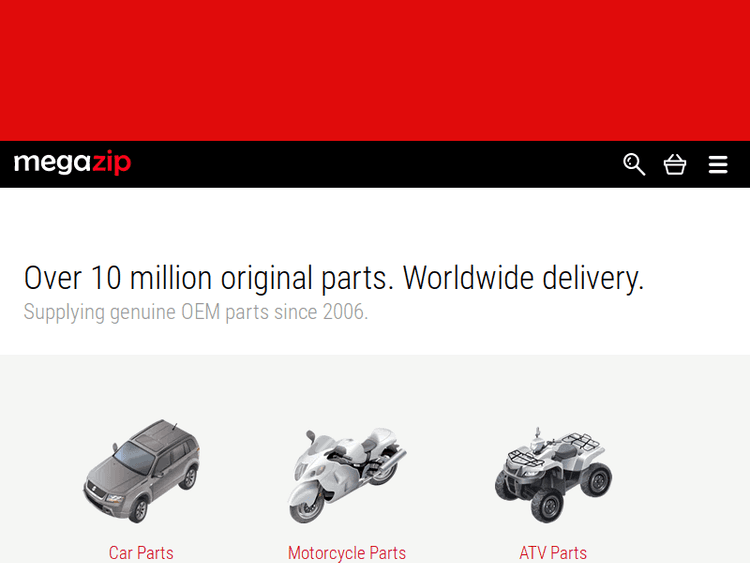750x563 pixels.
Task: Click the white 'mega' portion of the logo
Action: [52, 164]
